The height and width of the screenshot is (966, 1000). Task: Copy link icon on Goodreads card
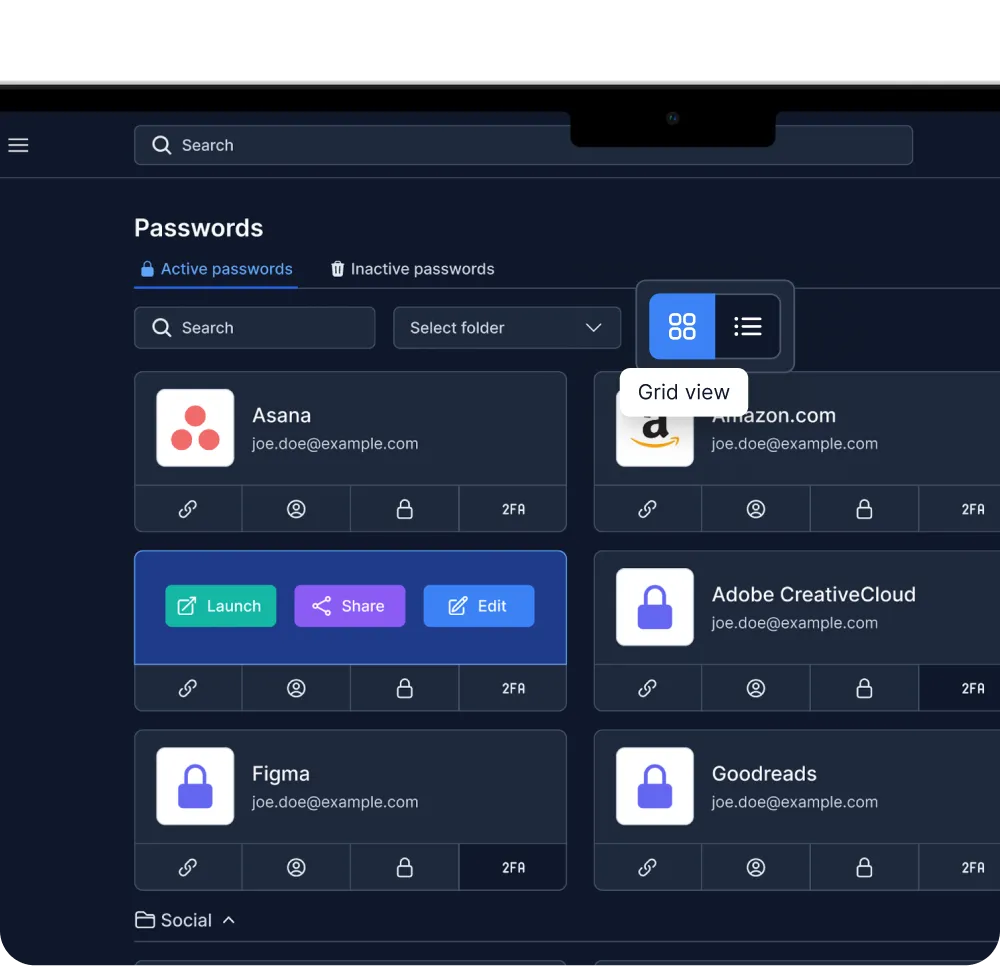(647, 867)
